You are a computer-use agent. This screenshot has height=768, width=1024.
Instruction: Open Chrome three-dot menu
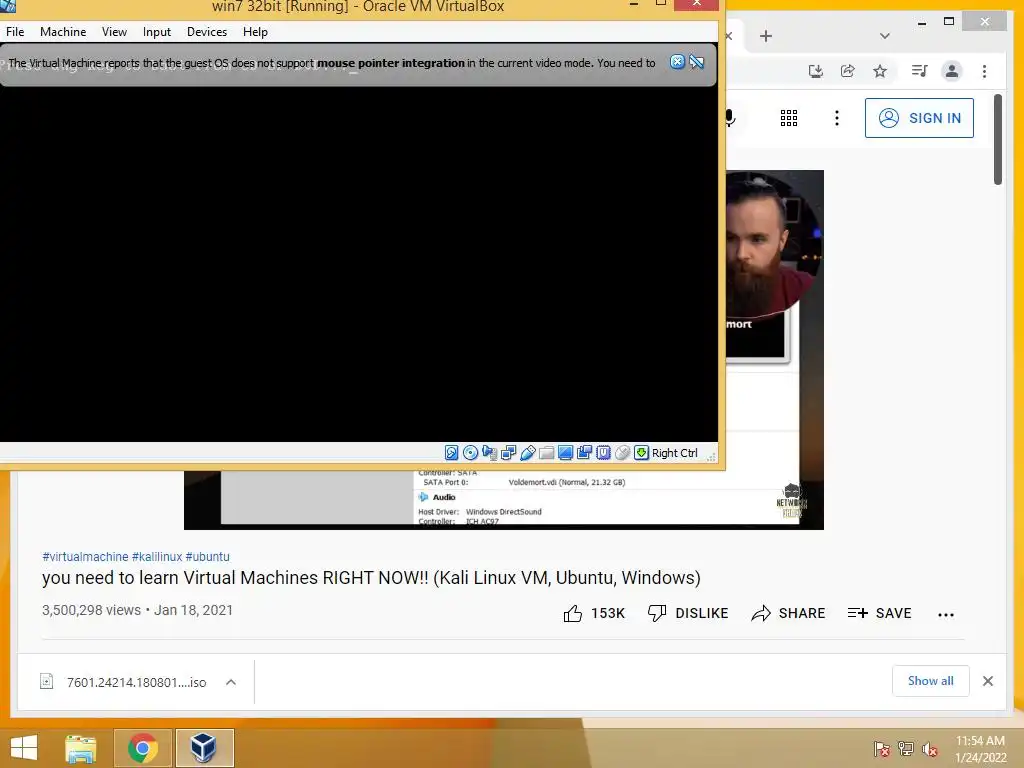985,71
